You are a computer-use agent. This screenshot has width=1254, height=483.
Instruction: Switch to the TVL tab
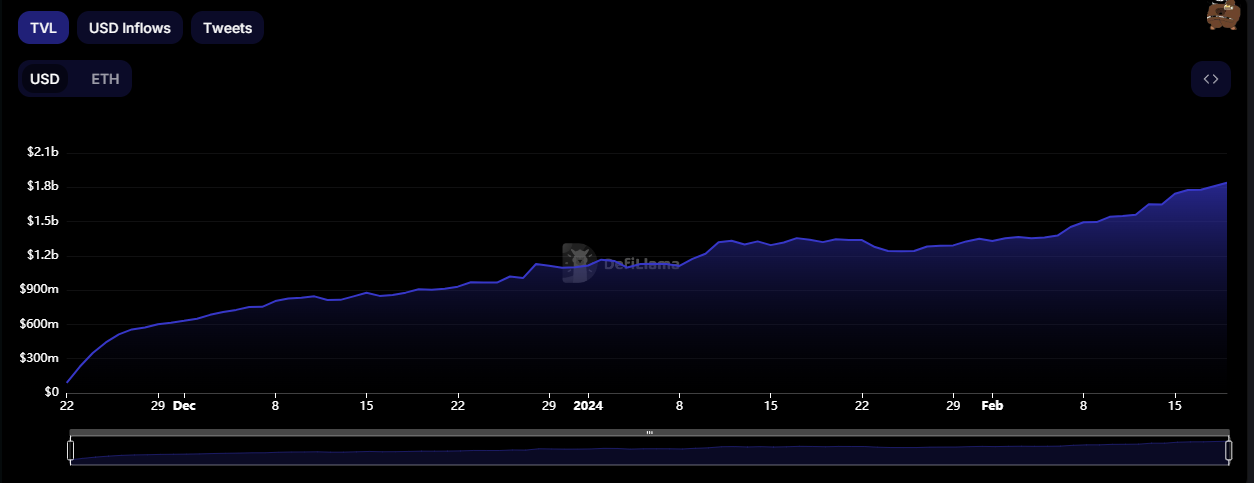click(43, 28)
